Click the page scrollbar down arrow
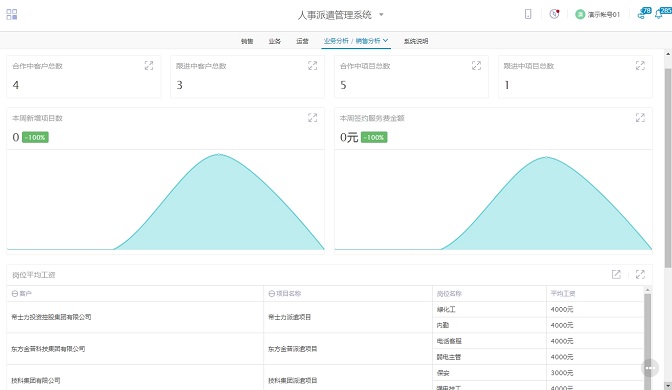This screenshot has height=390, width=672. point(668,386)
